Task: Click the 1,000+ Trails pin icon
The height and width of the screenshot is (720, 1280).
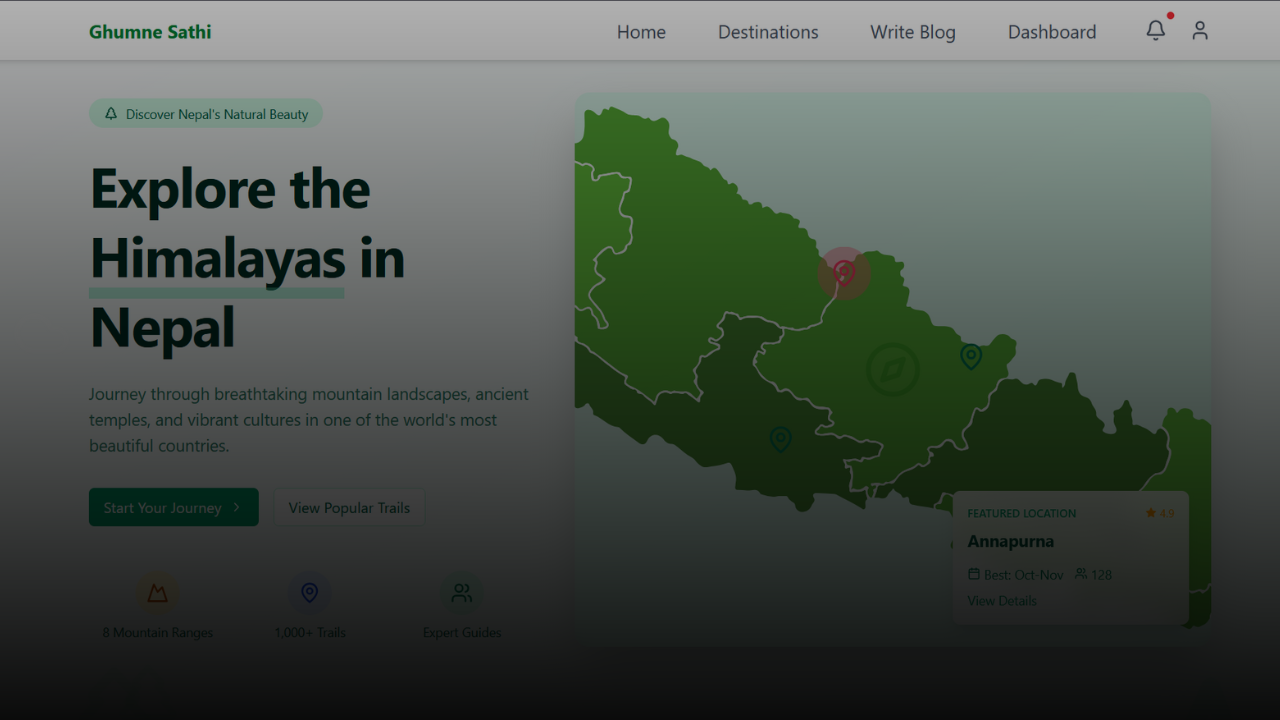Action: (310, 593)
